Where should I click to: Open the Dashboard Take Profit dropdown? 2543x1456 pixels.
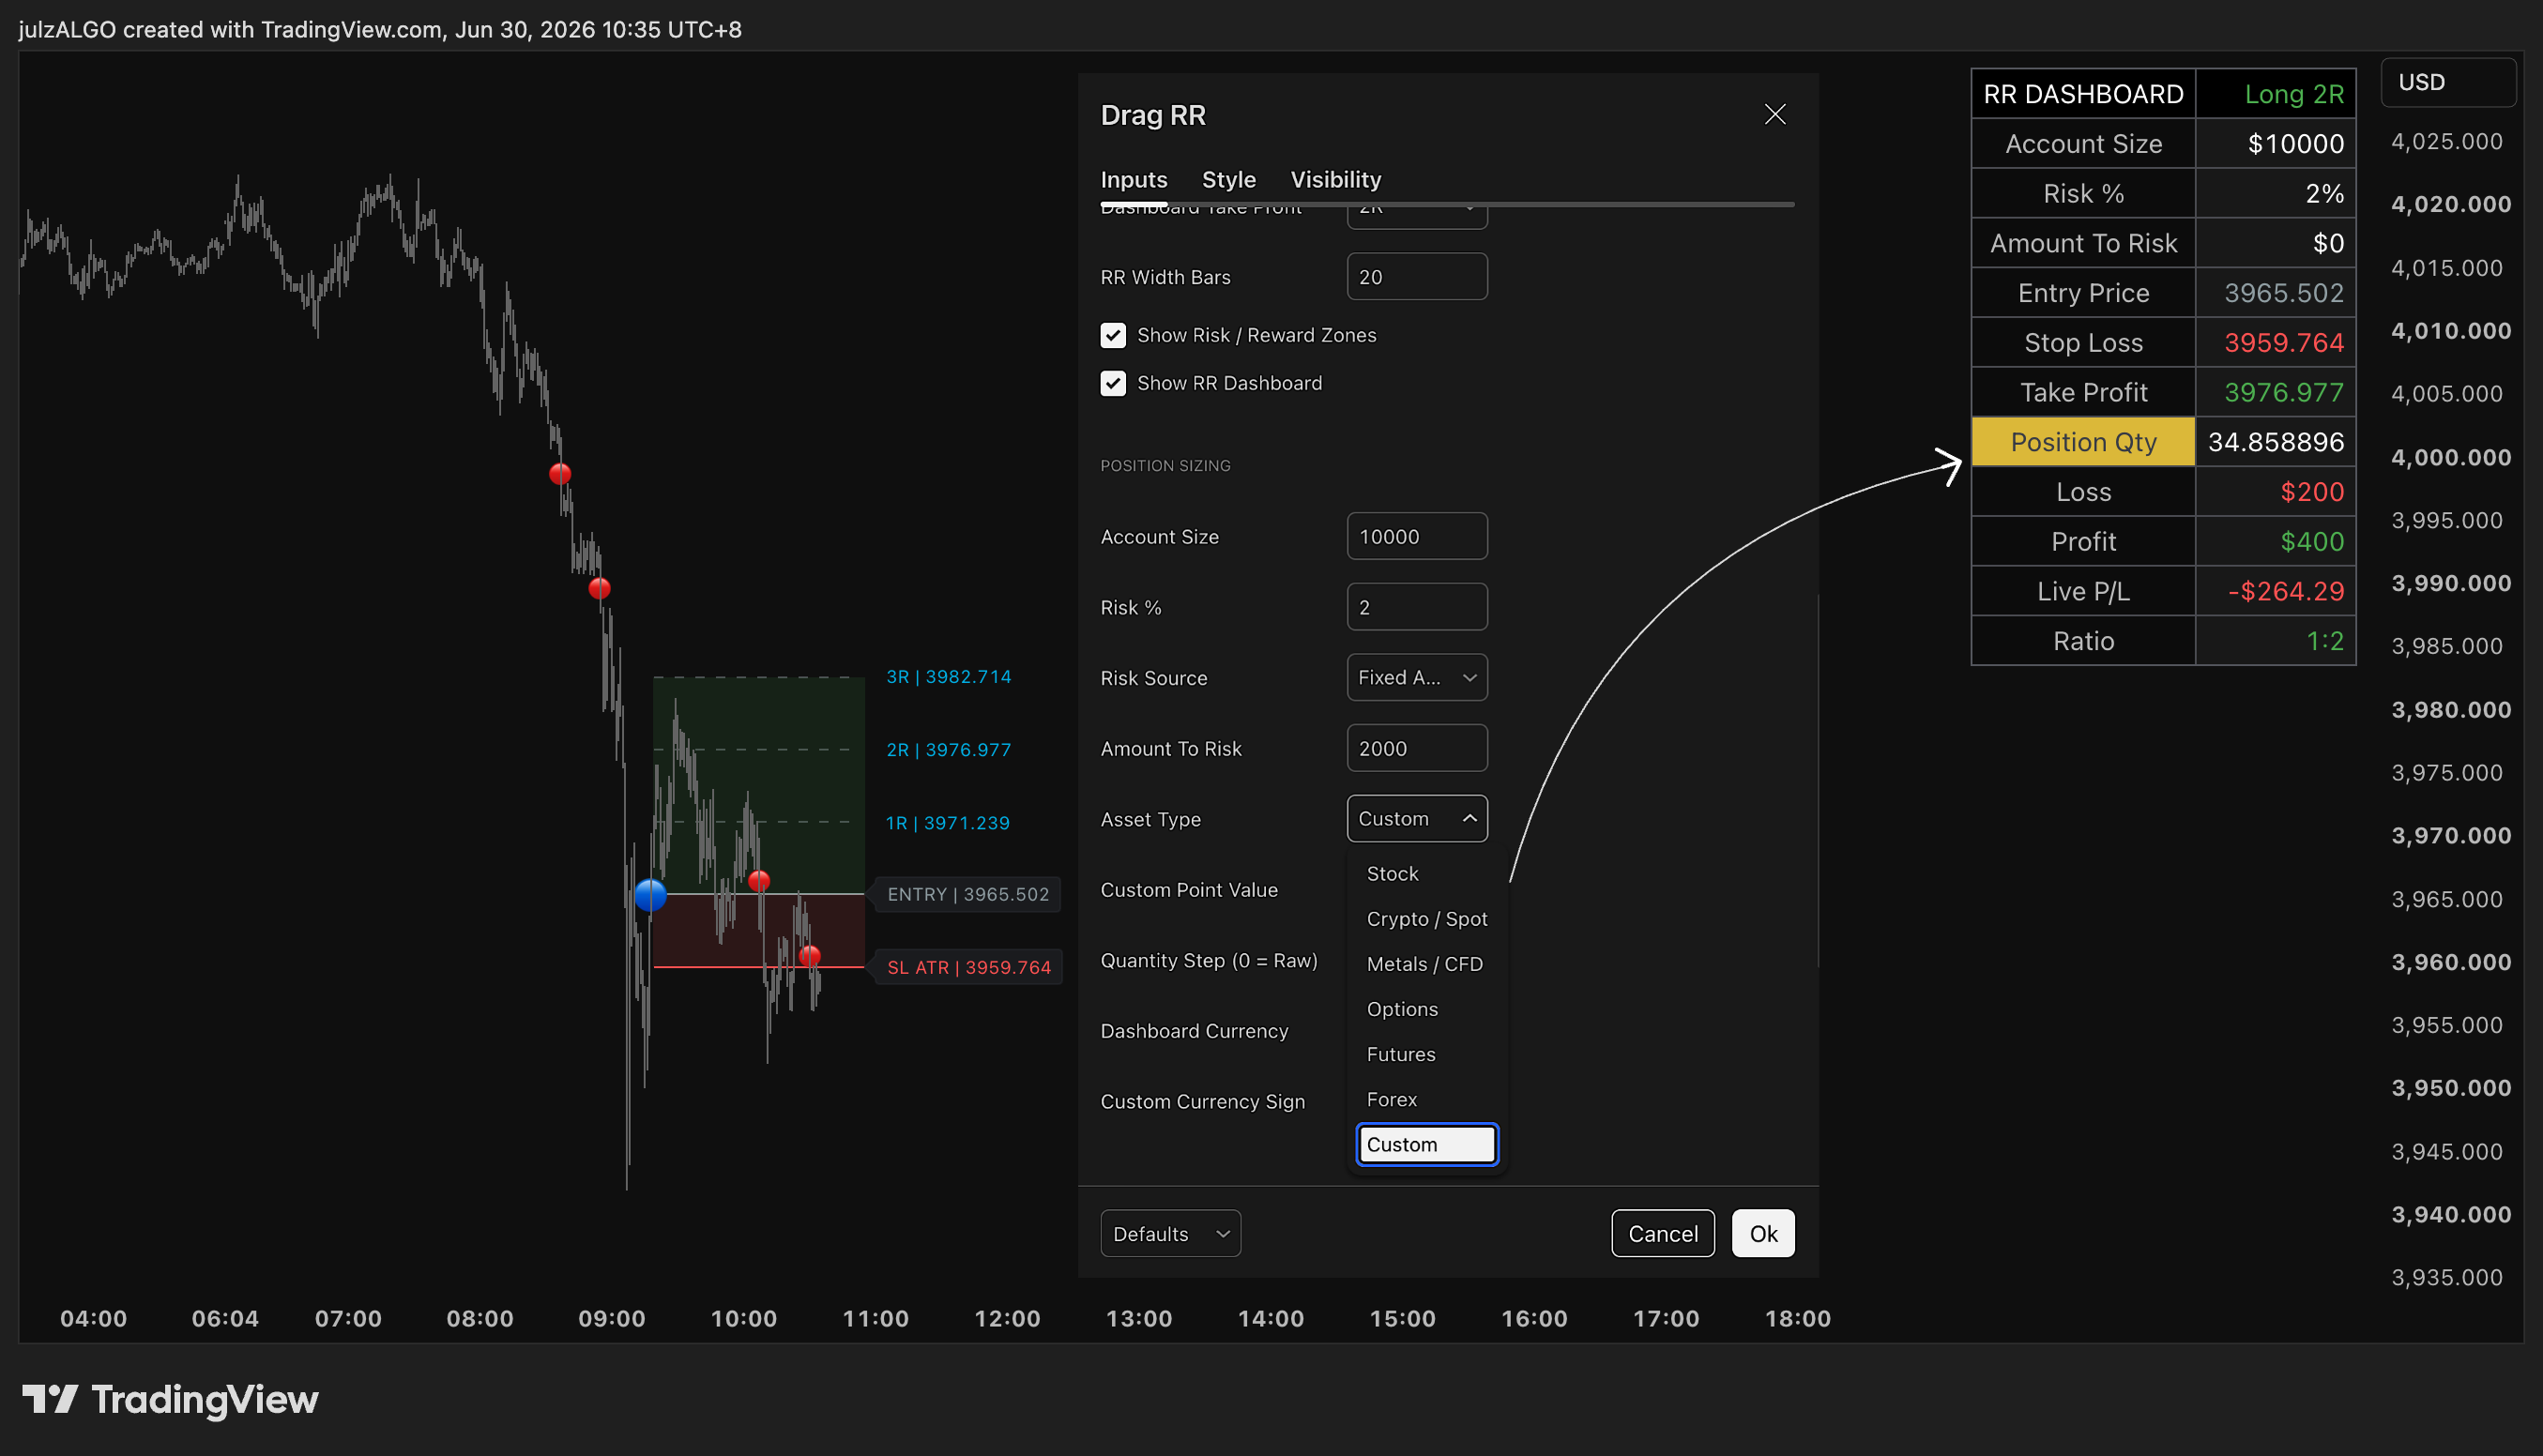click(1417, 215)
